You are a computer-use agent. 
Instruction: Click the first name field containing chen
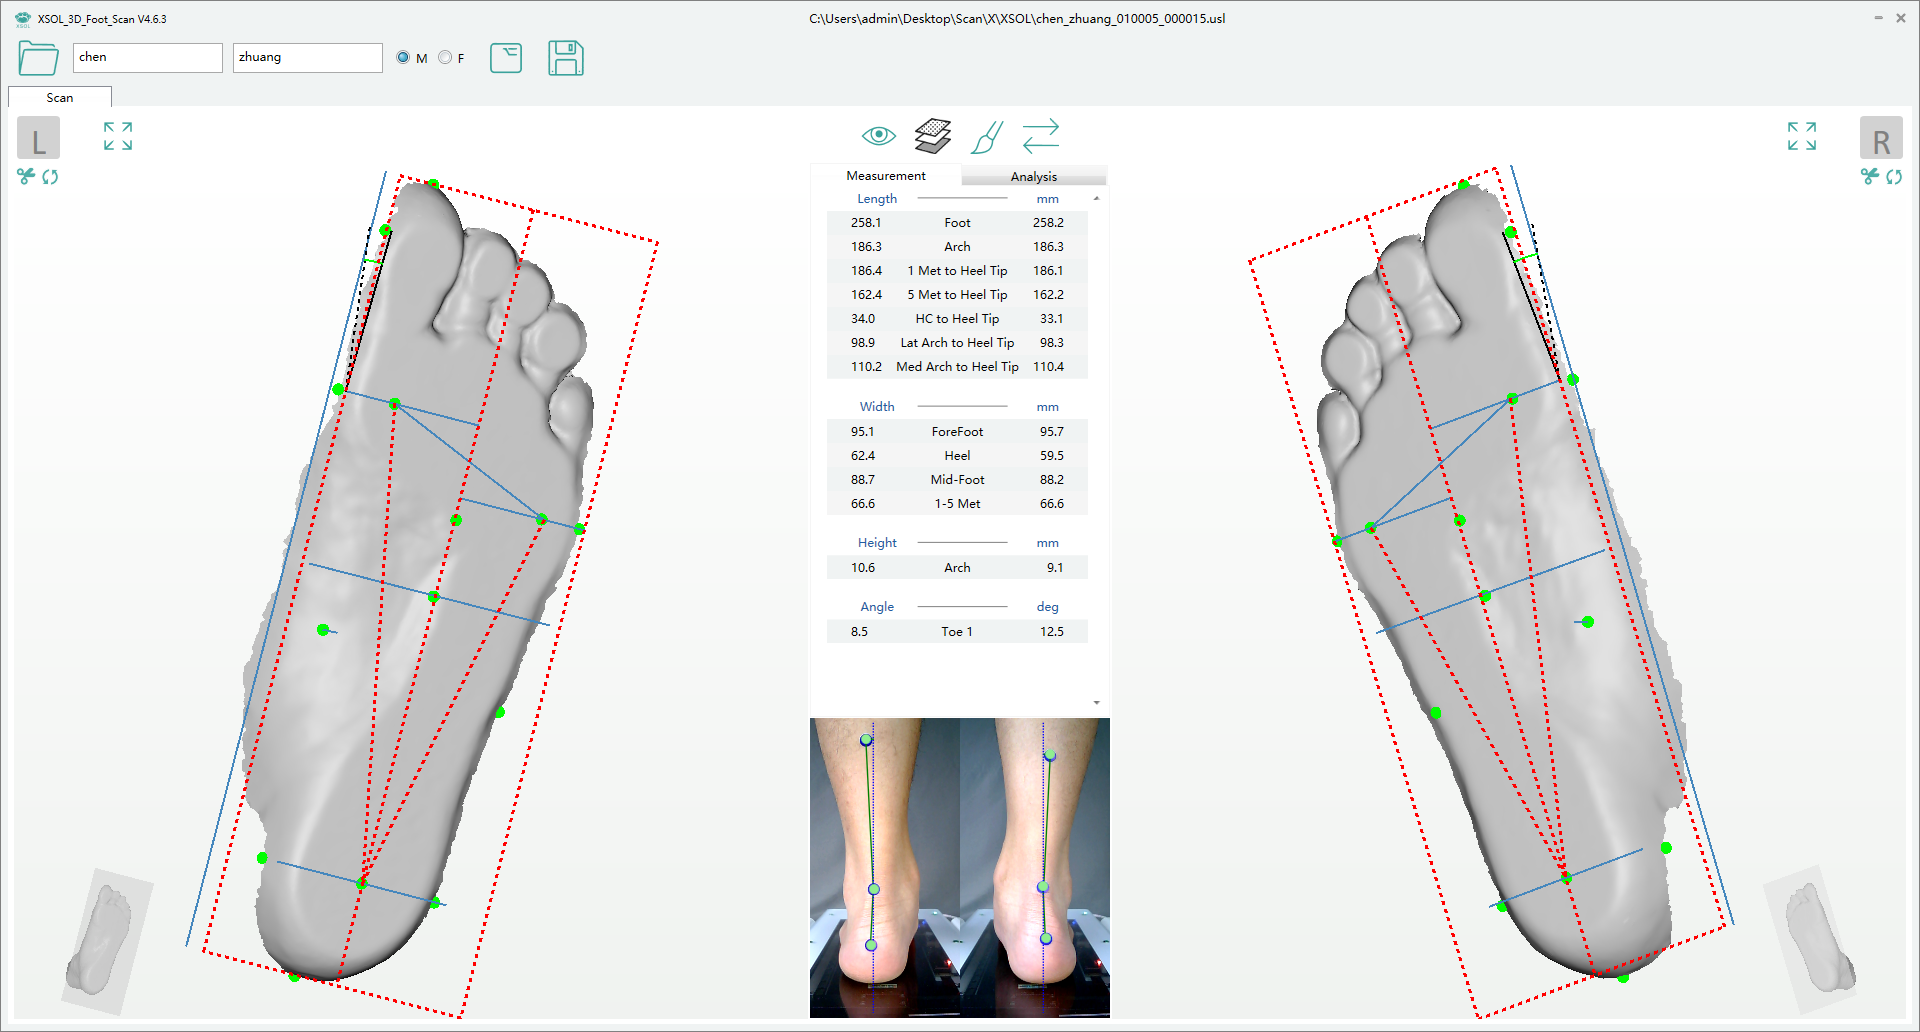(x=147, y=58)
